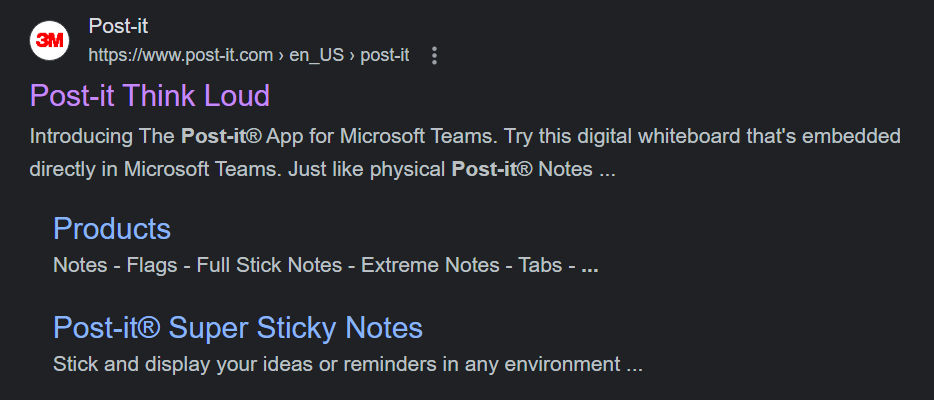
Task: Open the Post-it® Super Sticky Notes link
Action: click(x=238, y=328)
